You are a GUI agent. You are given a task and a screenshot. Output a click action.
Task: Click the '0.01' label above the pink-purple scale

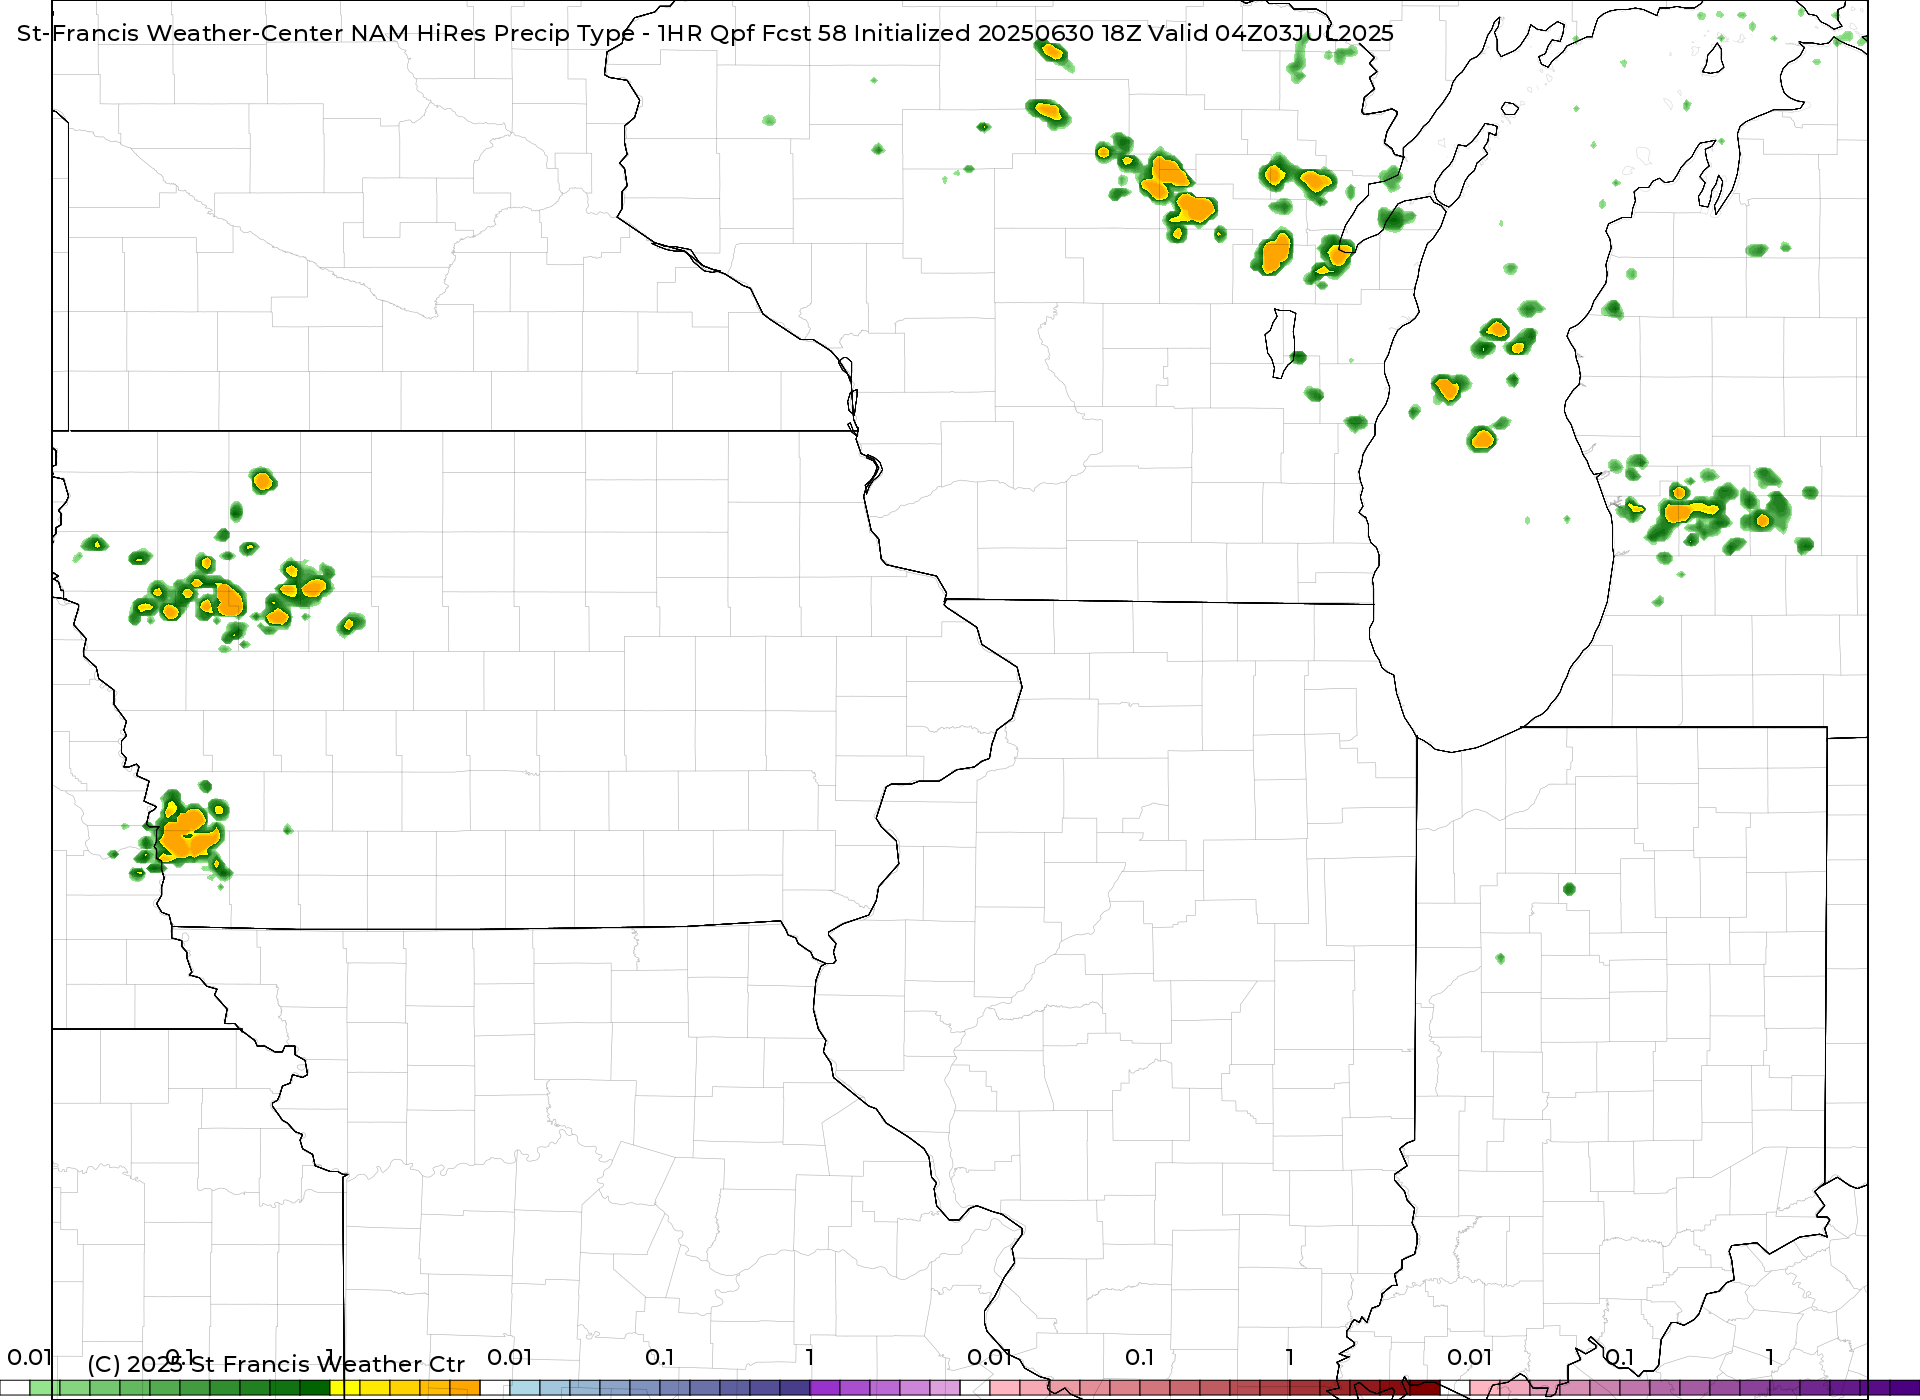(x=1469, y=1357)
